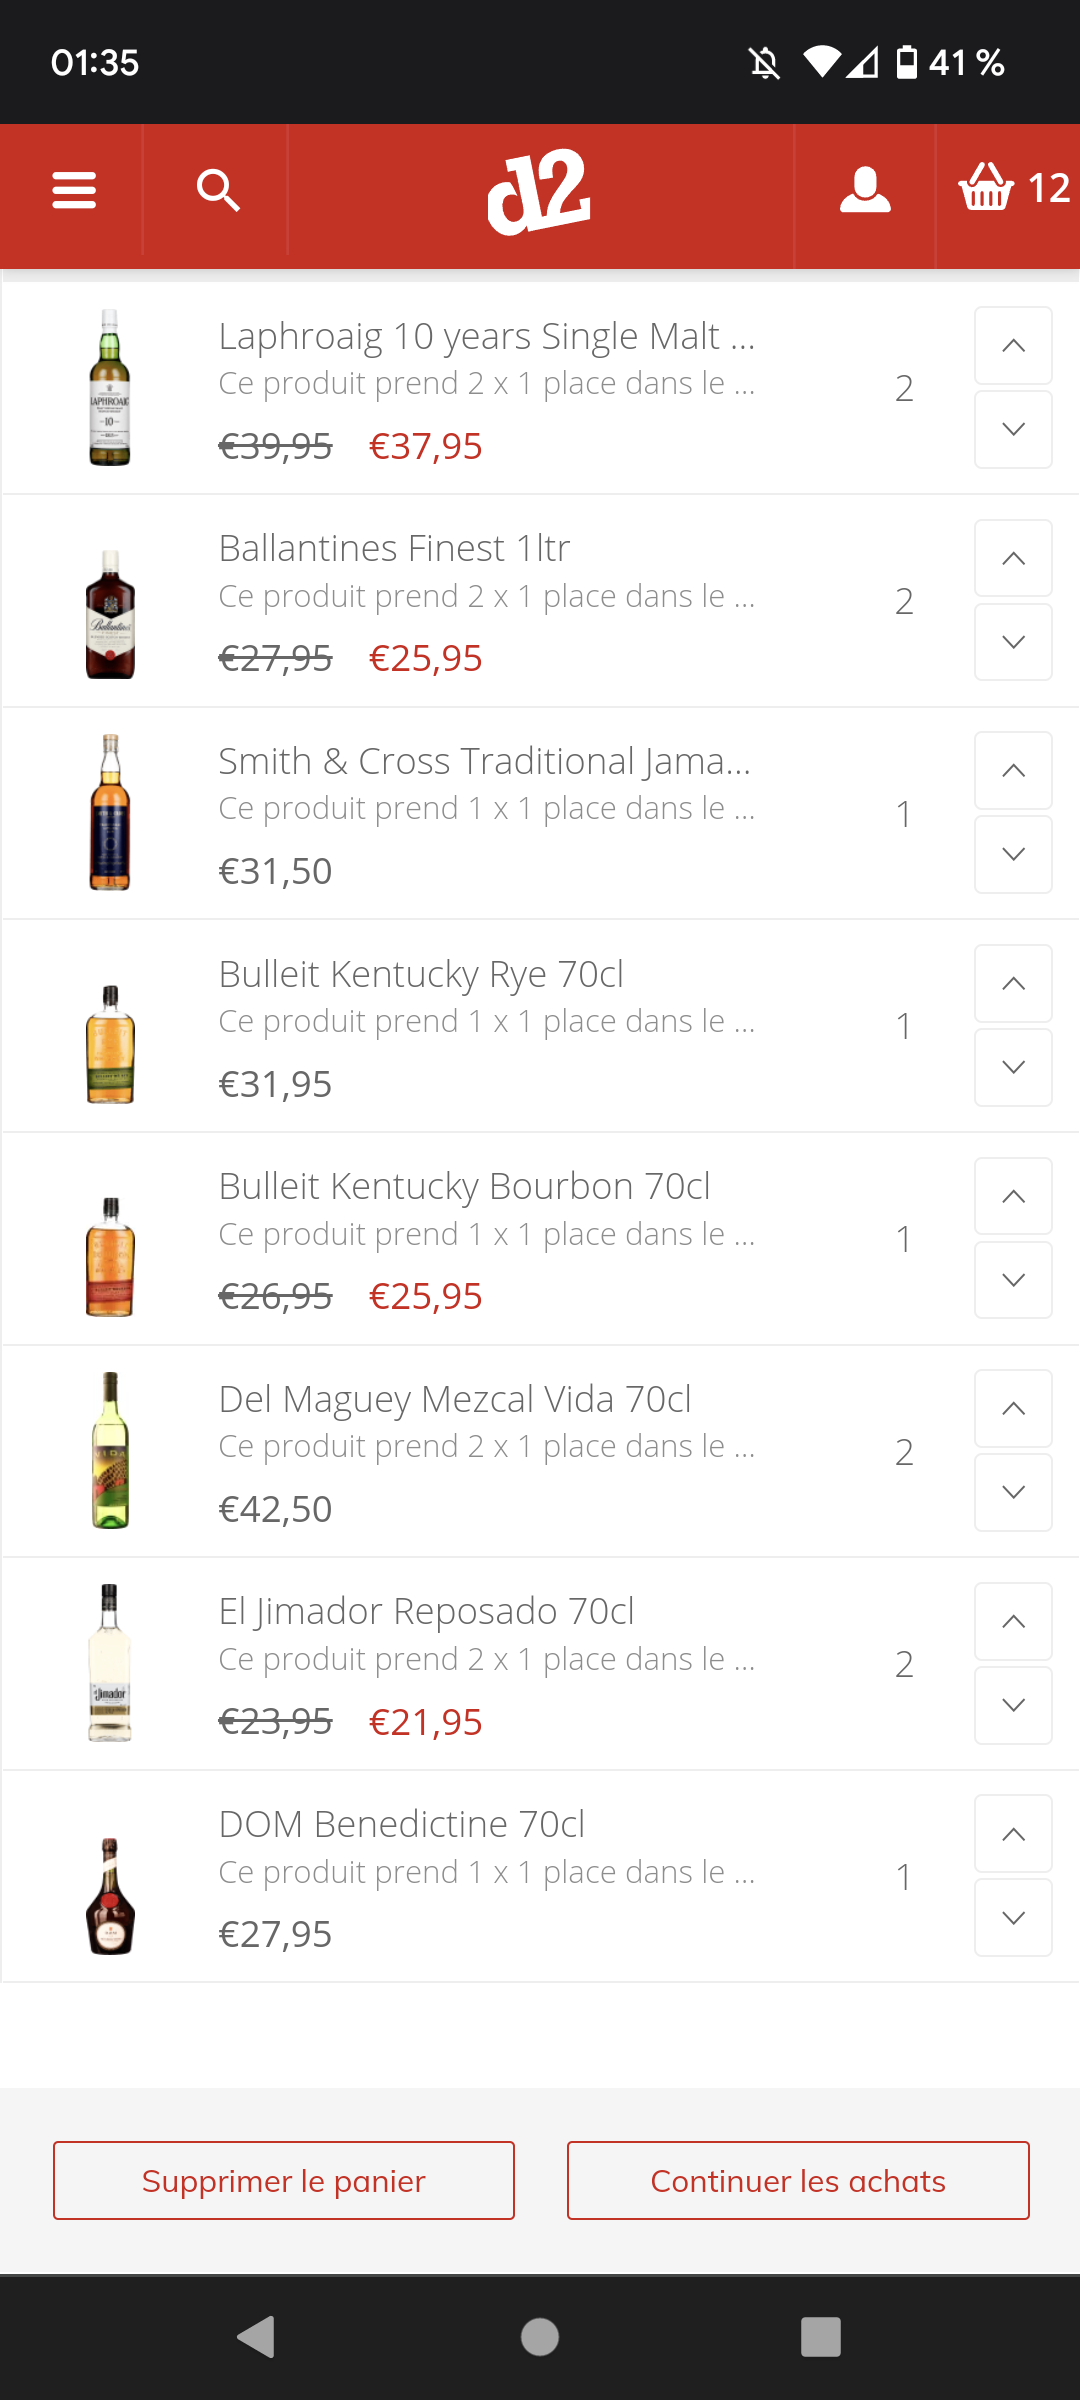Screen dimensions: 1080x2400
Task: Increase Bulleit Kentucky Bourbon quantity
Action: click(x=1013, y=1197)
